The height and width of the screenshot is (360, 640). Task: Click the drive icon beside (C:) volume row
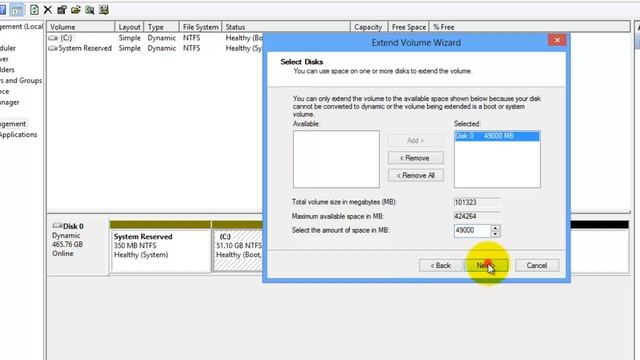(x=53, y=38)
